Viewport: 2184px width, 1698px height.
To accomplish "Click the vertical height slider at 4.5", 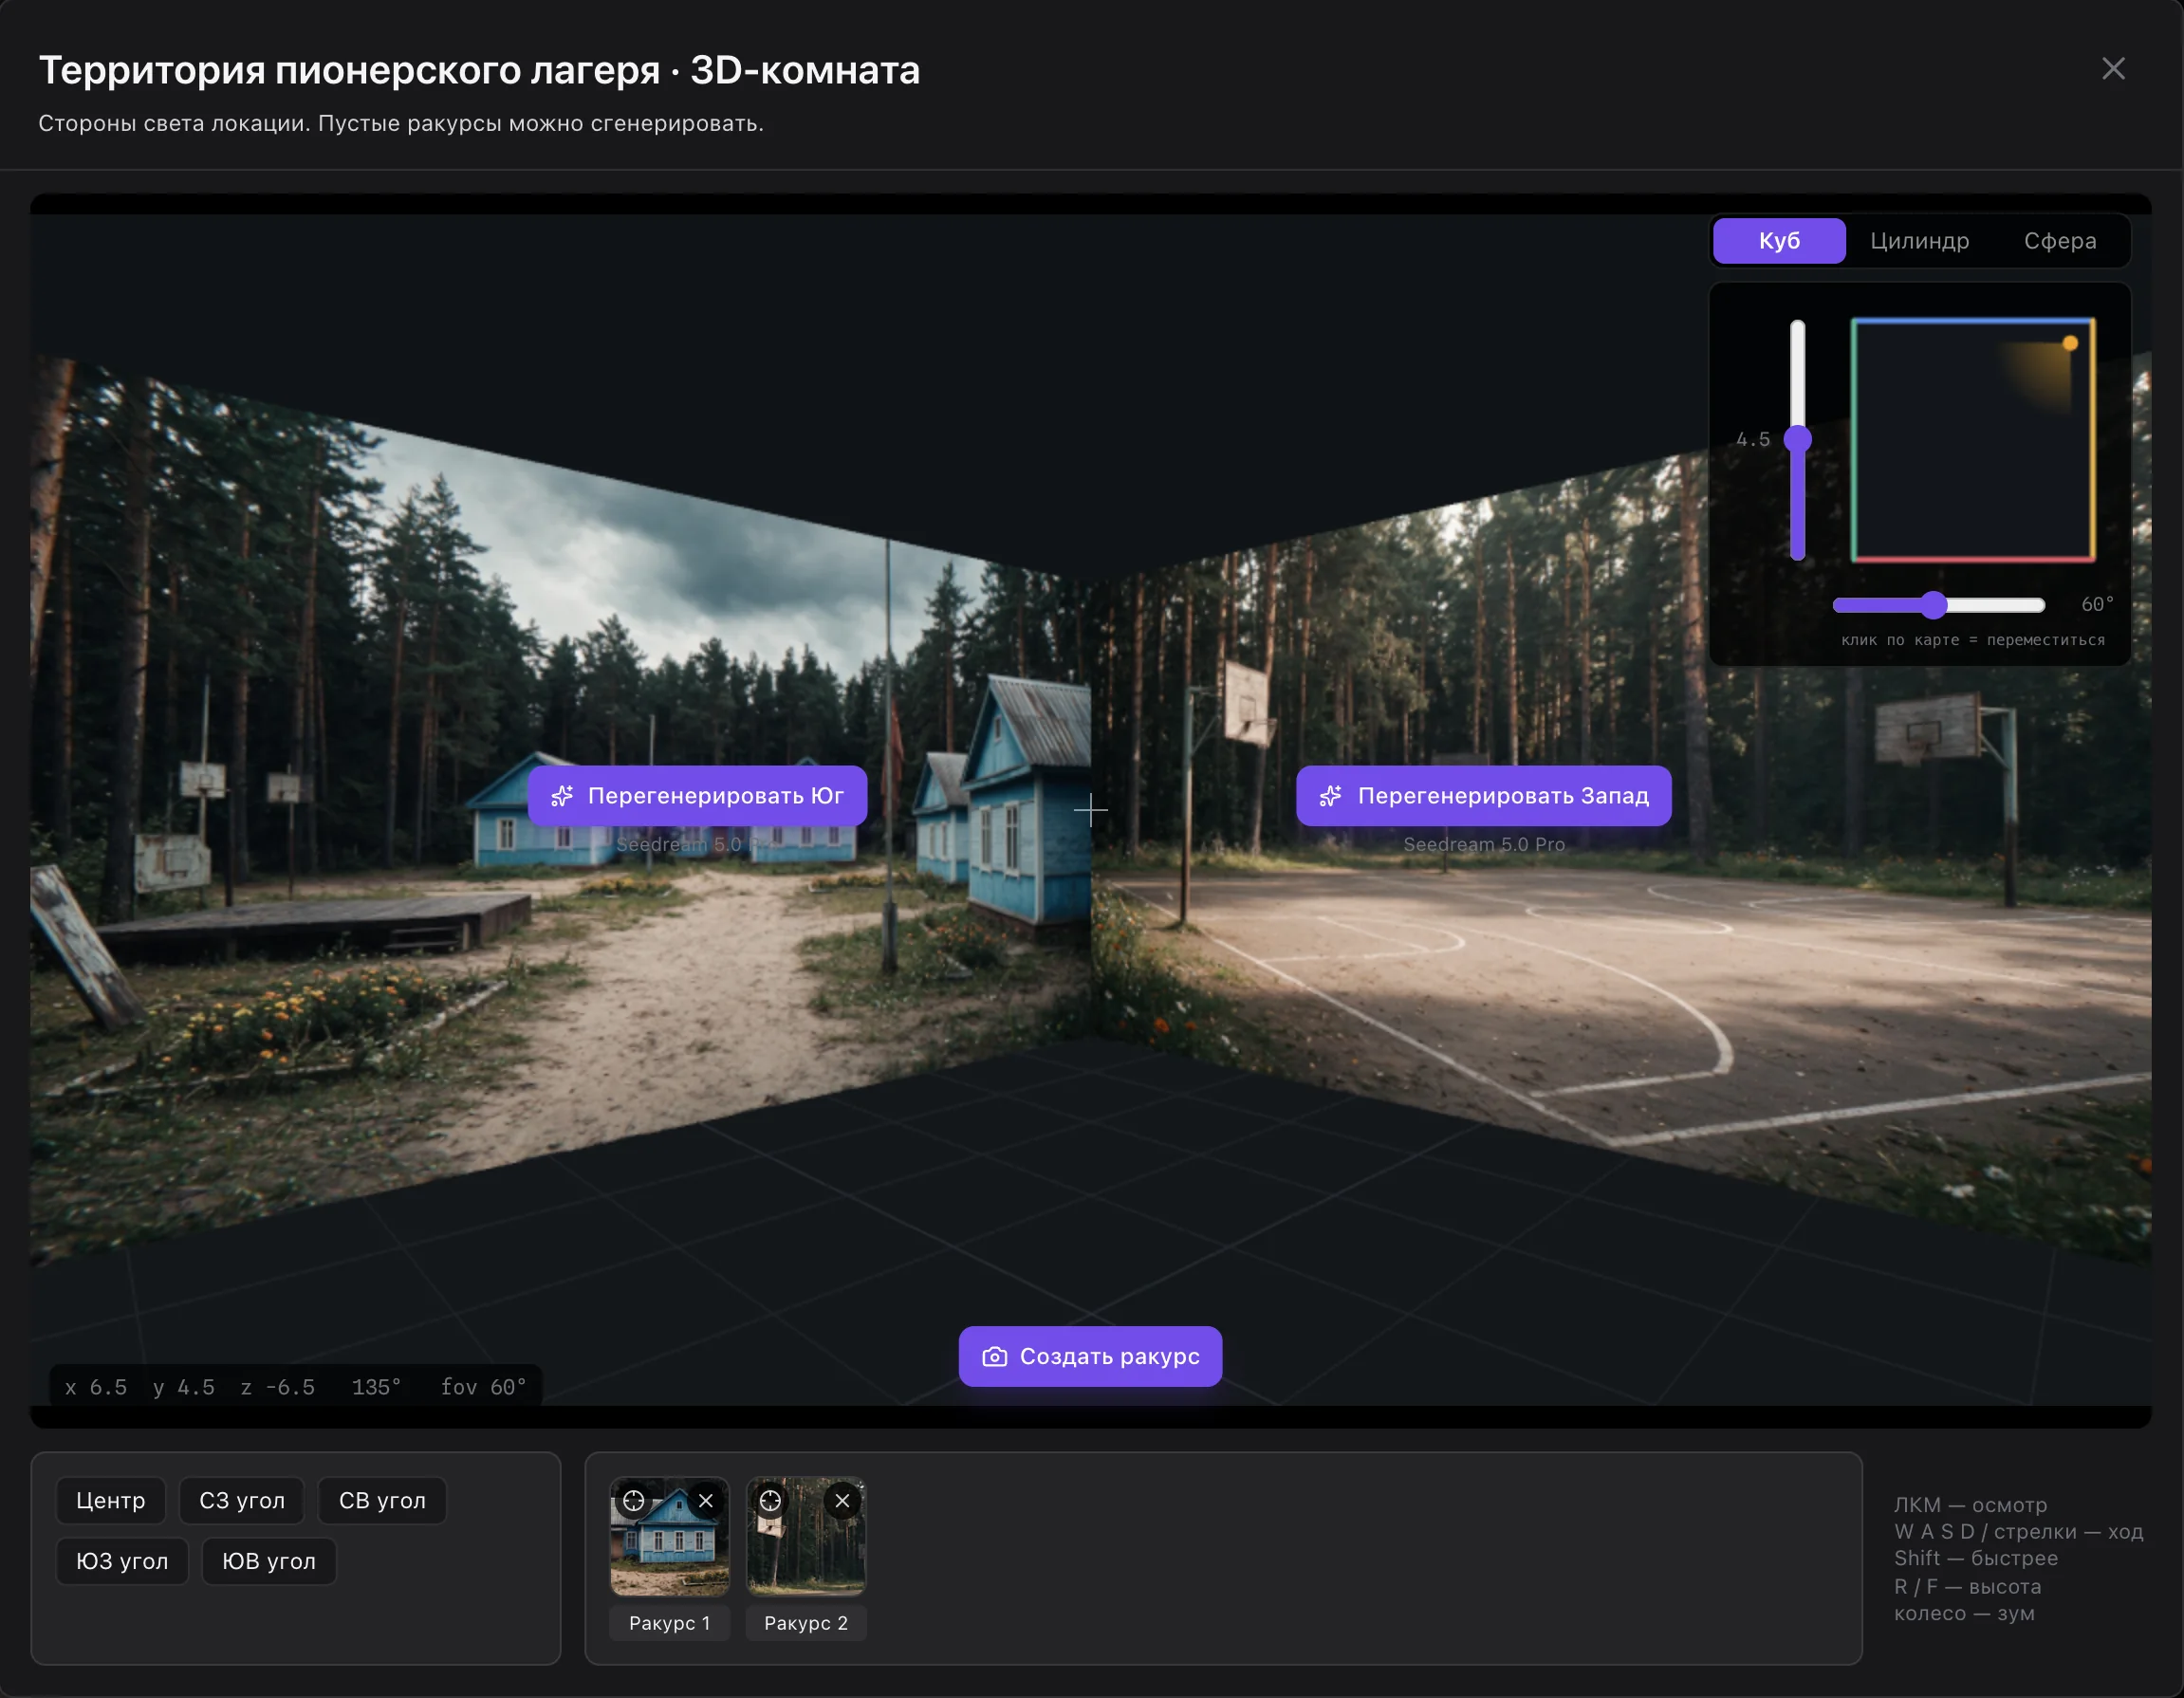I will [1797, 439].
